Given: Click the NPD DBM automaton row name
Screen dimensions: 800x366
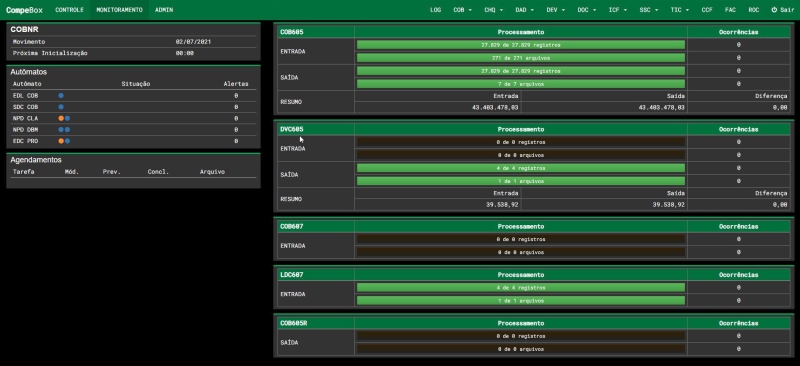Looking at the screenshot, I should click(x=25, y=130).
